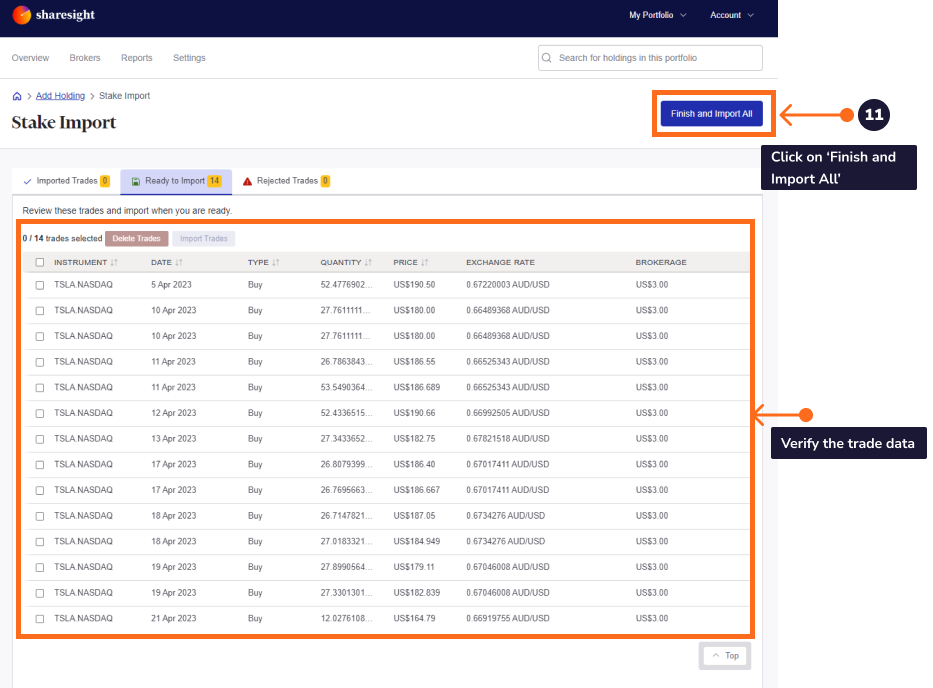Switch to Imported Trades tab
The image size is (933, 688).
[66, 181]
